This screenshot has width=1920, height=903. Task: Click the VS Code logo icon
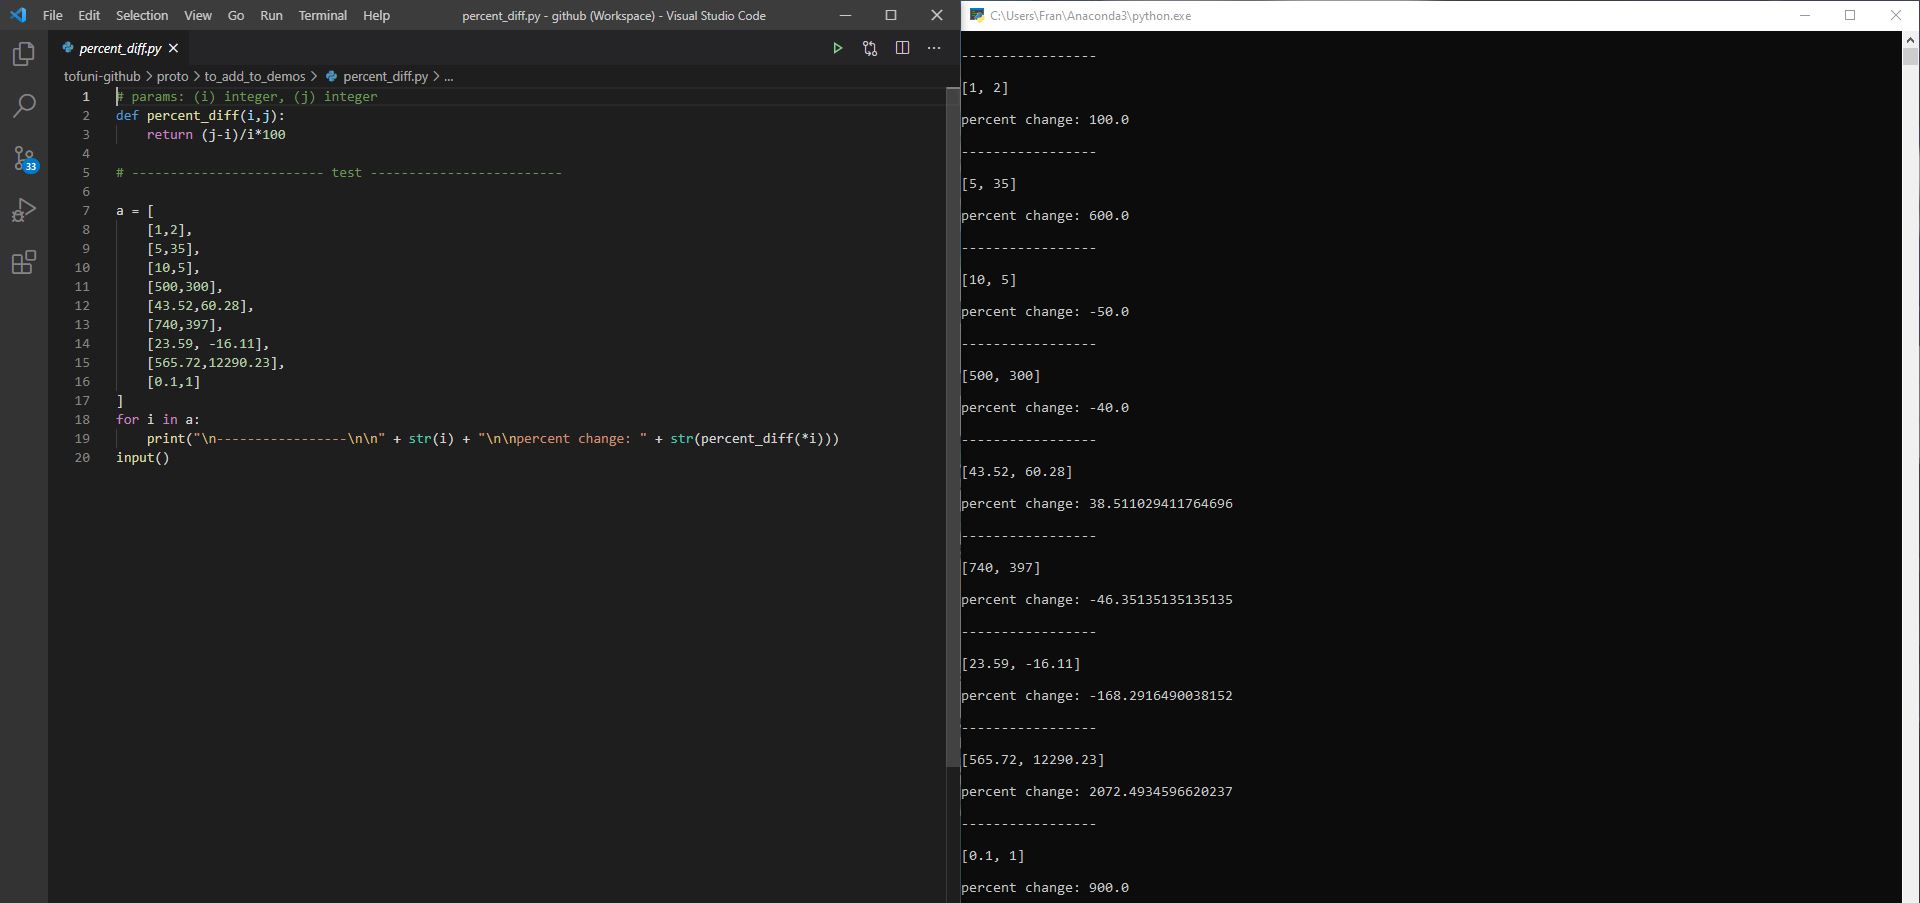pos(18,15)
